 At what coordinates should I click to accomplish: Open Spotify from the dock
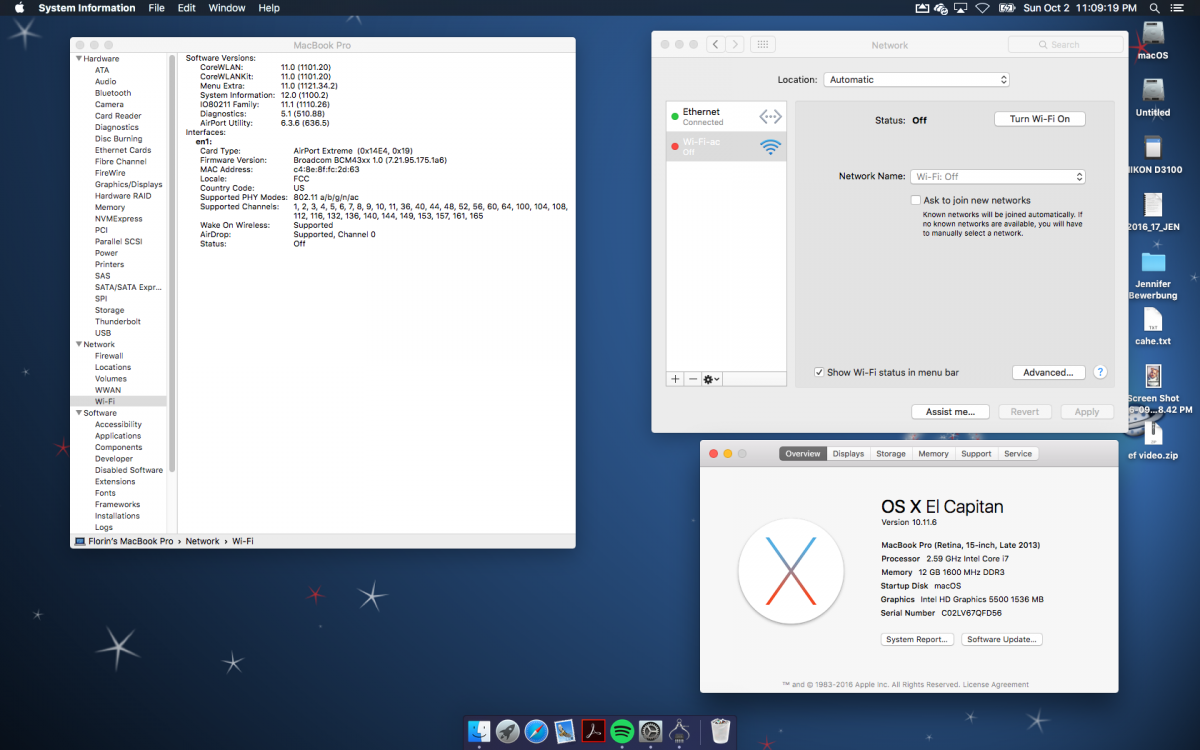(622, 731)
